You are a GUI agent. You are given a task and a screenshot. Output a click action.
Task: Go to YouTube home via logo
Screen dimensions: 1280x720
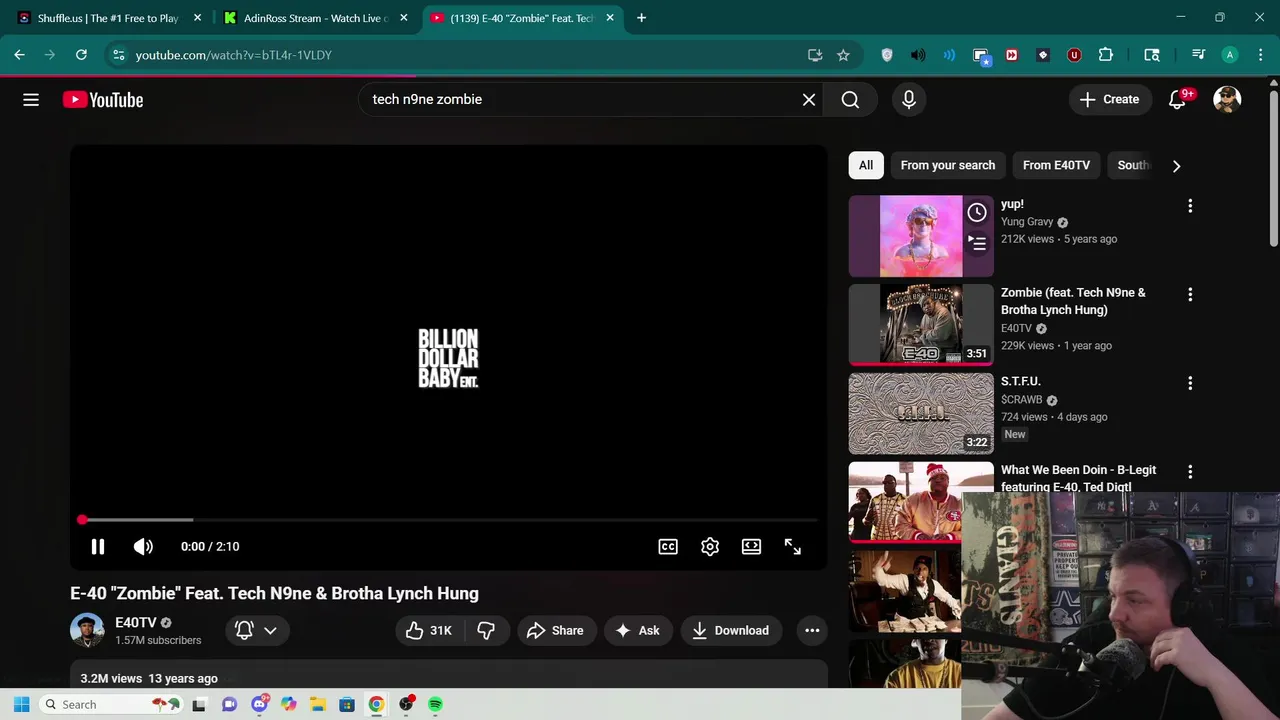click(x=103, y=100)
